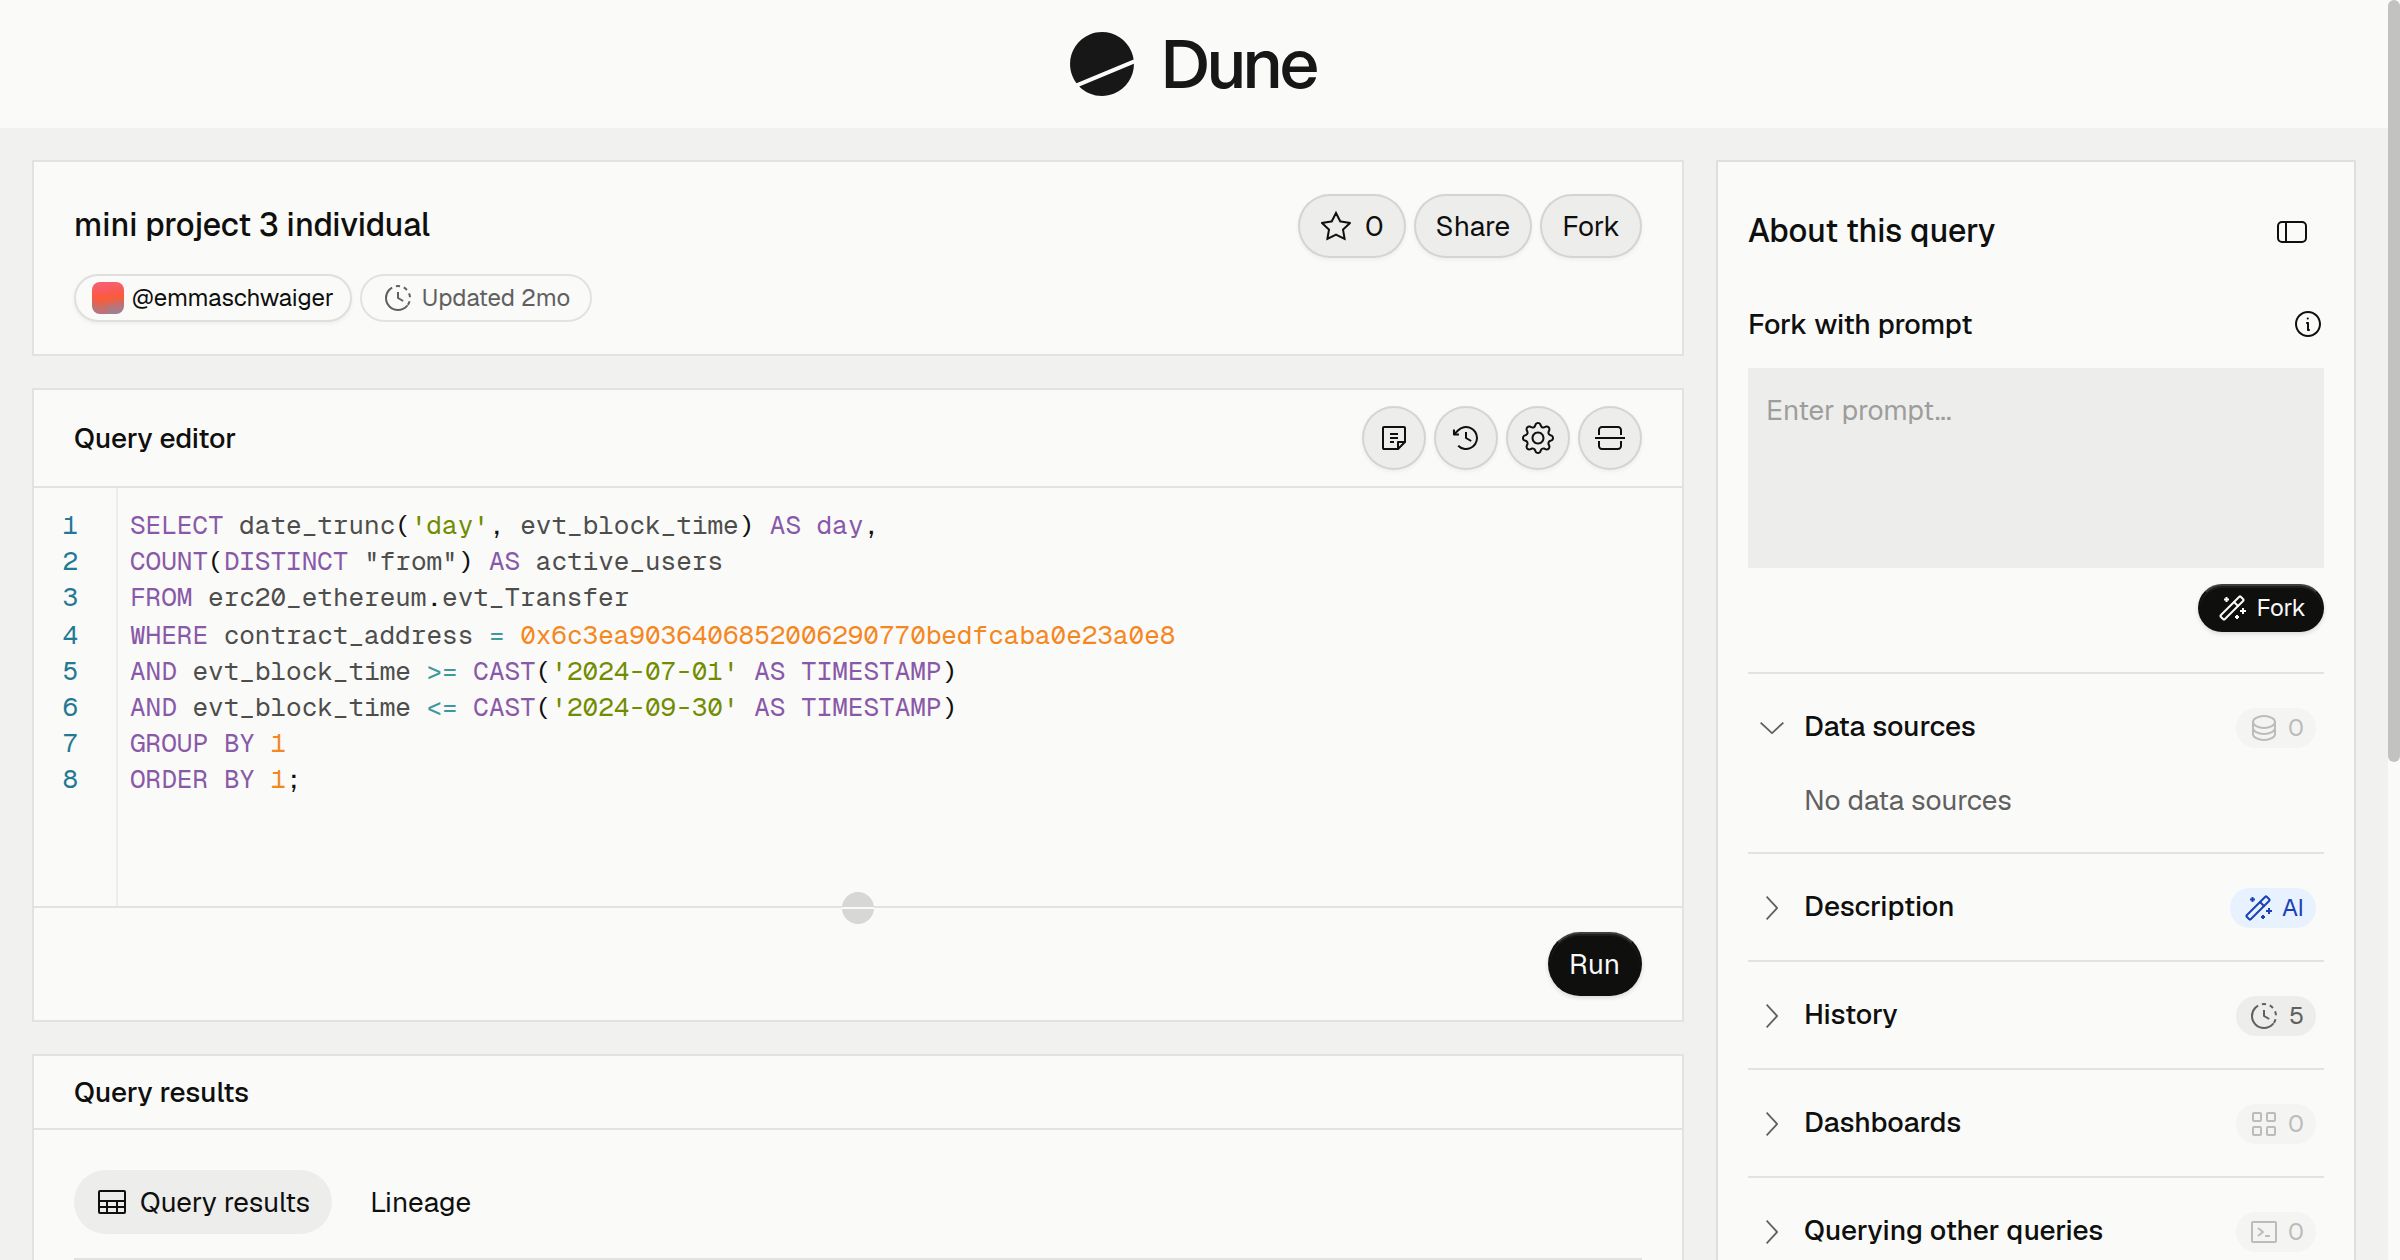Screen dimensions: 2400x1260
Task: Click the ORDER BY 1 line
Action: coord(214,779)
